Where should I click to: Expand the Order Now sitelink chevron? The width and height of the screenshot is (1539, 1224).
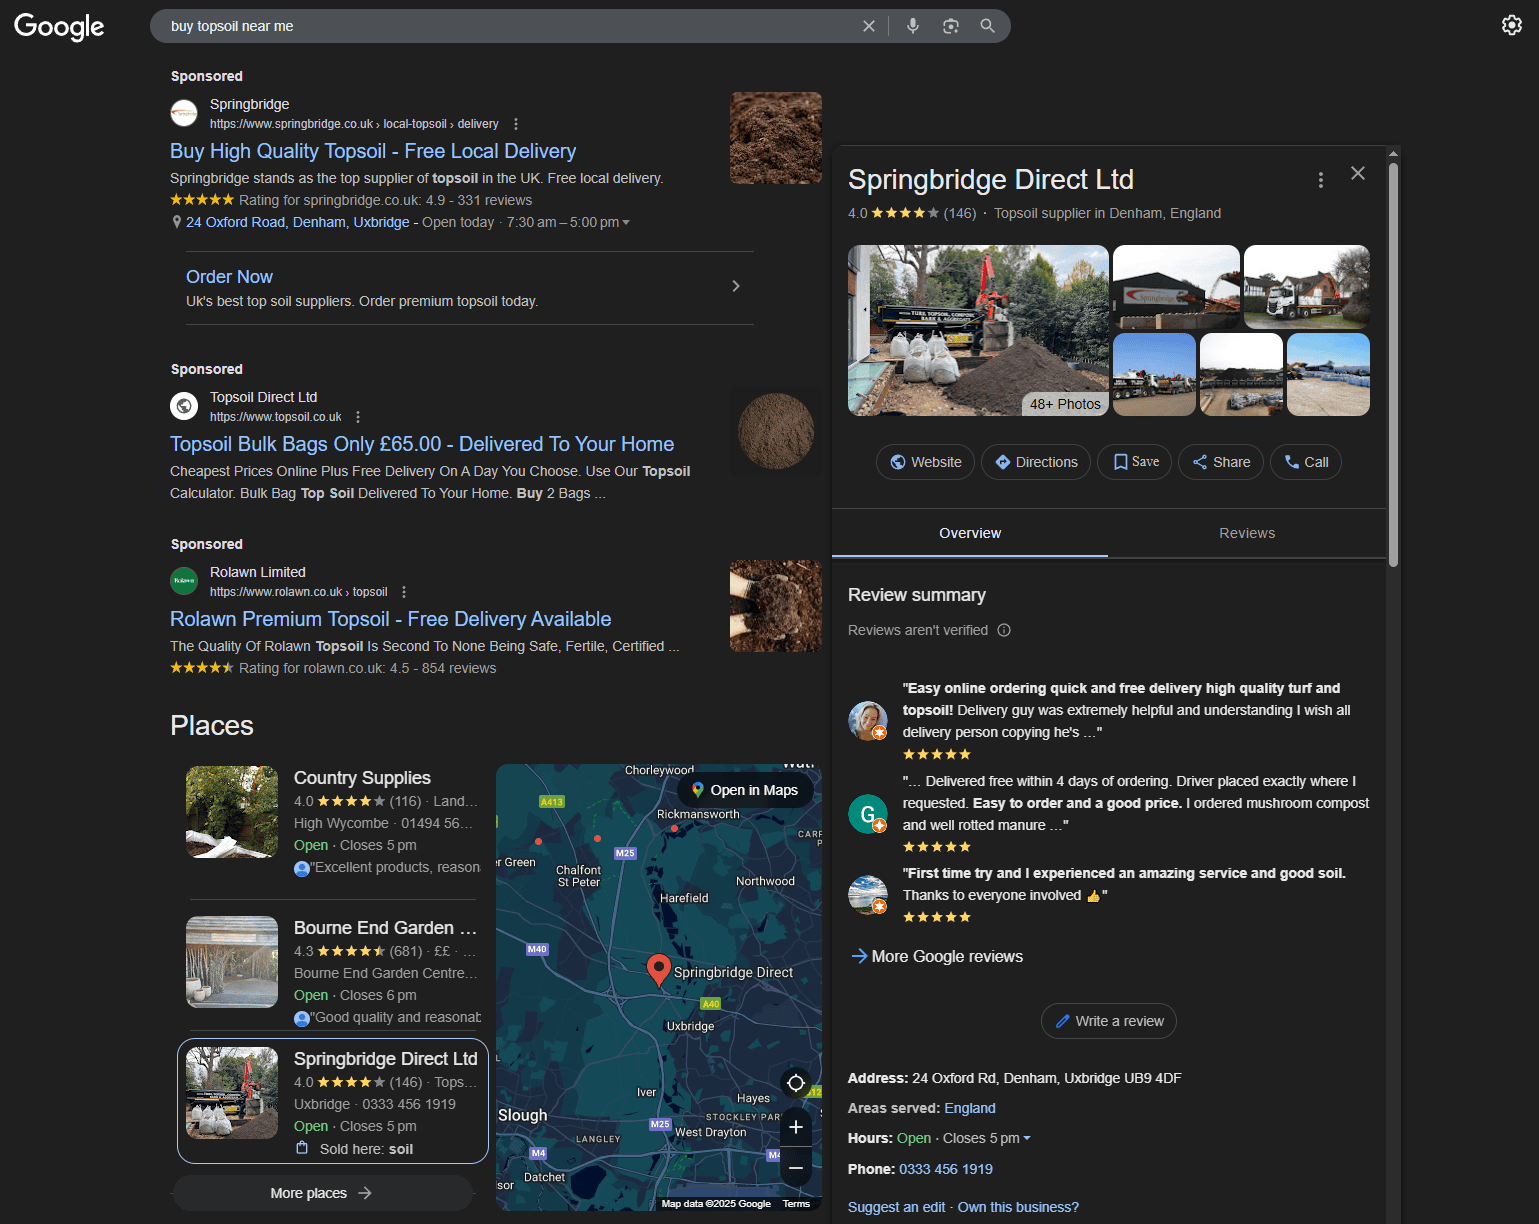pos(736,286)
